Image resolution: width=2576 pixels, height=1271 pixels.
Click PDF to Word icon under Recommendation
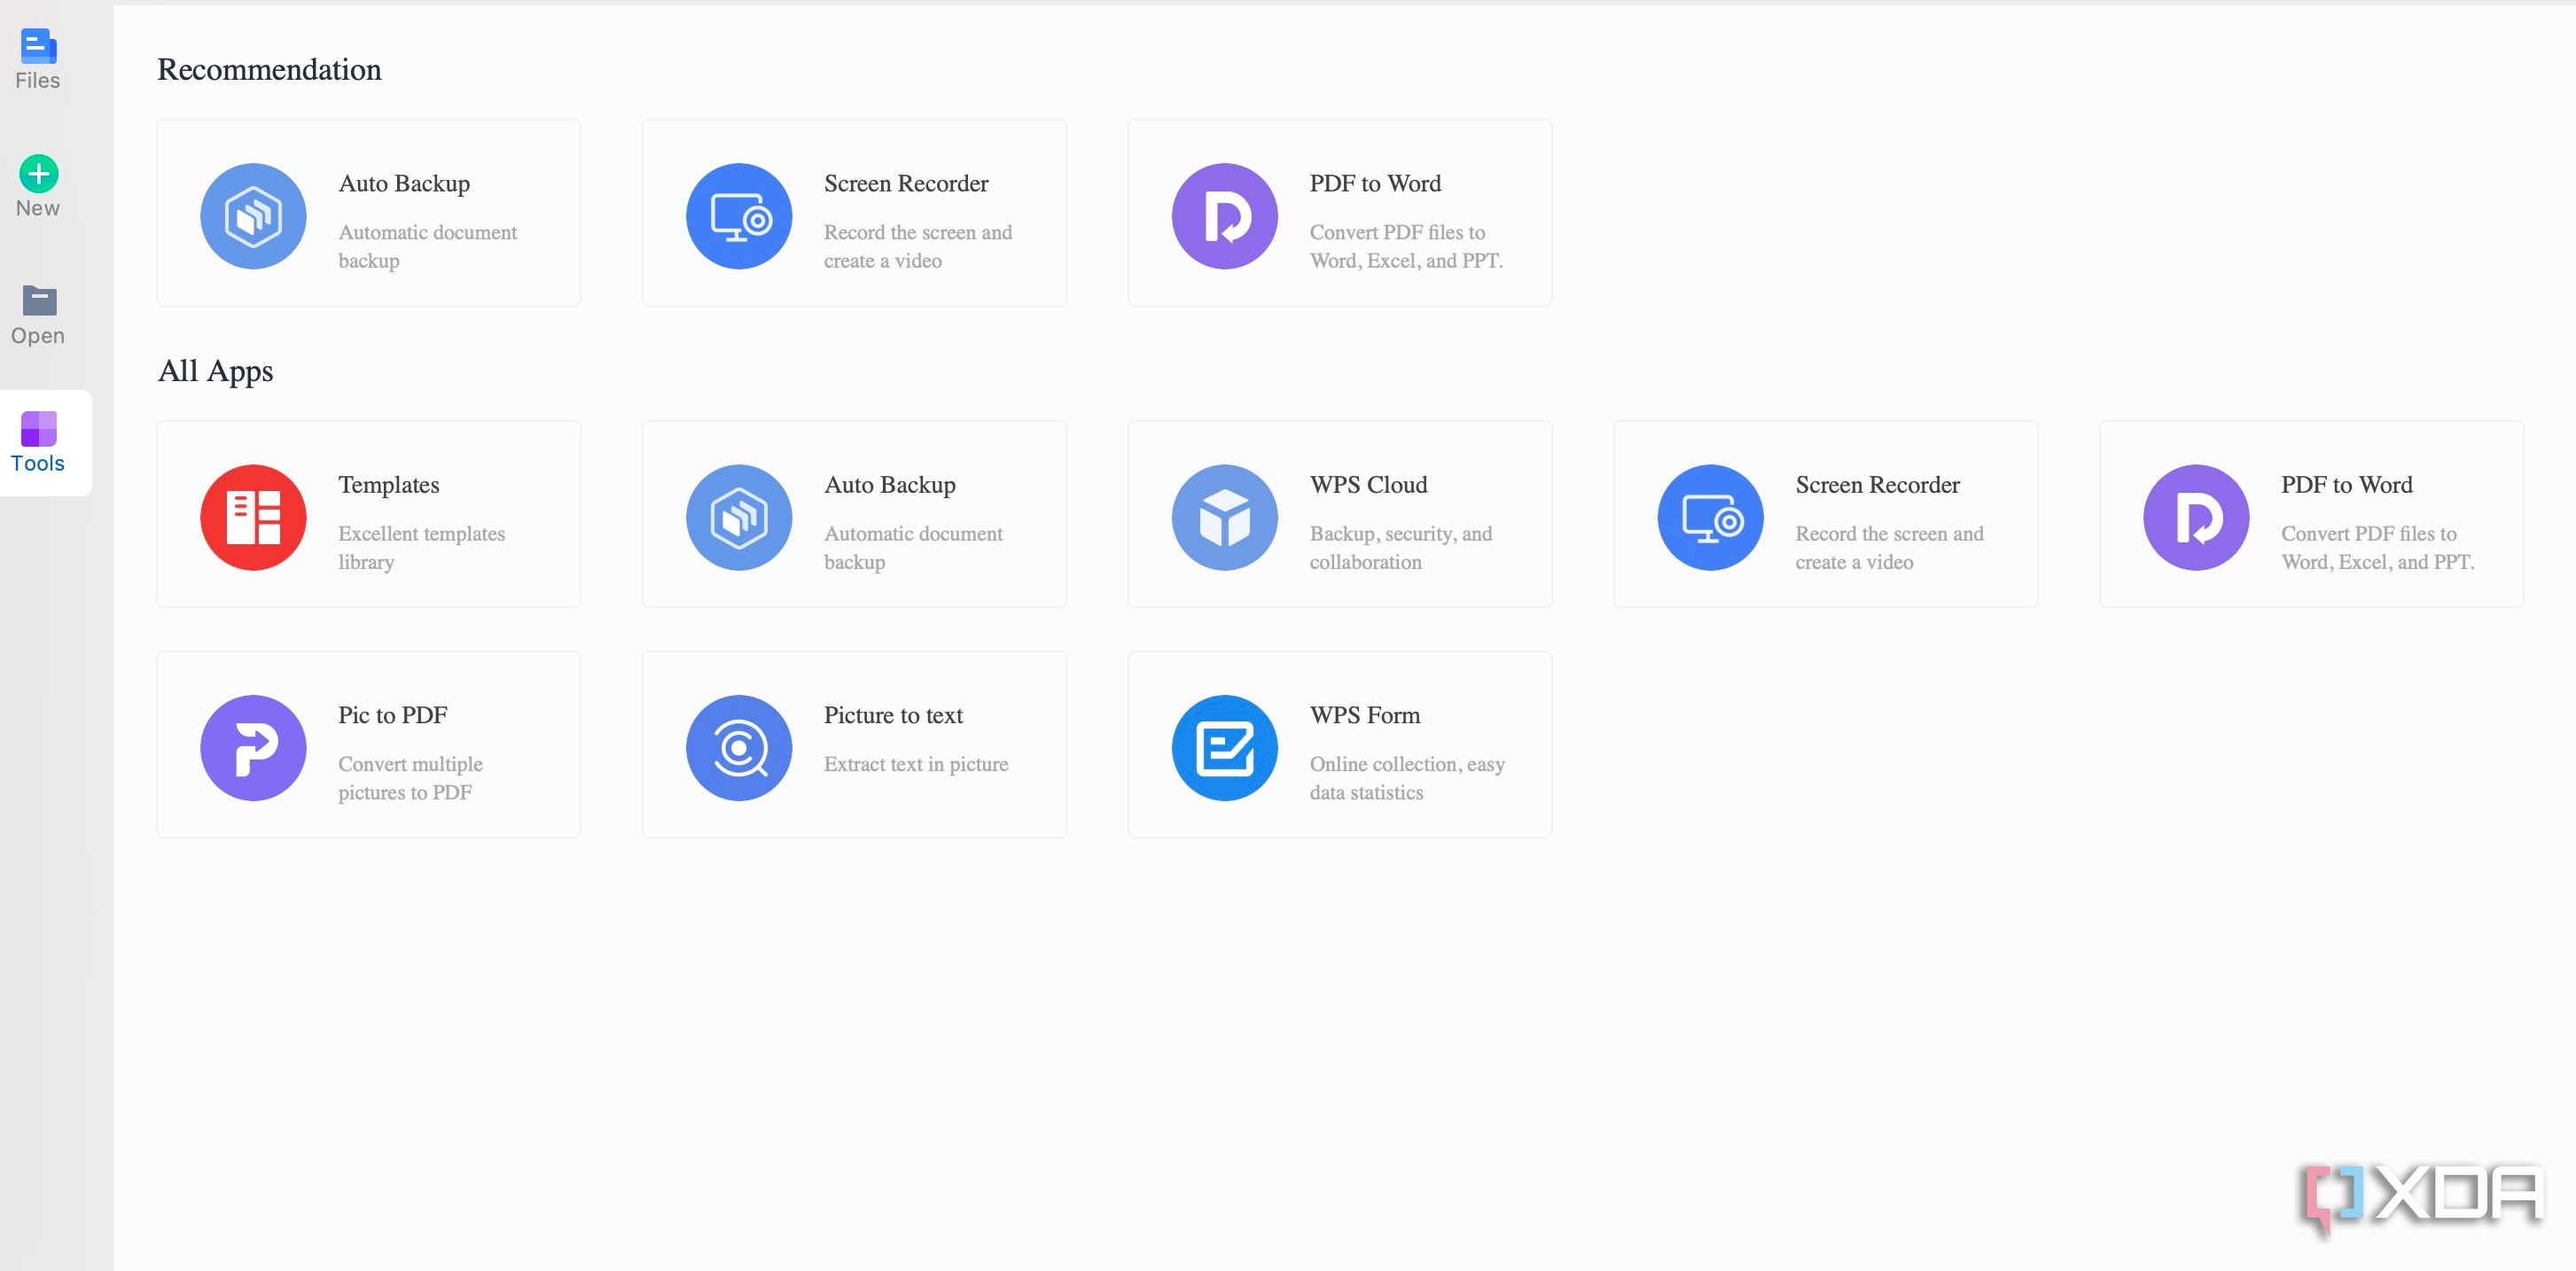pos(1225,216)
